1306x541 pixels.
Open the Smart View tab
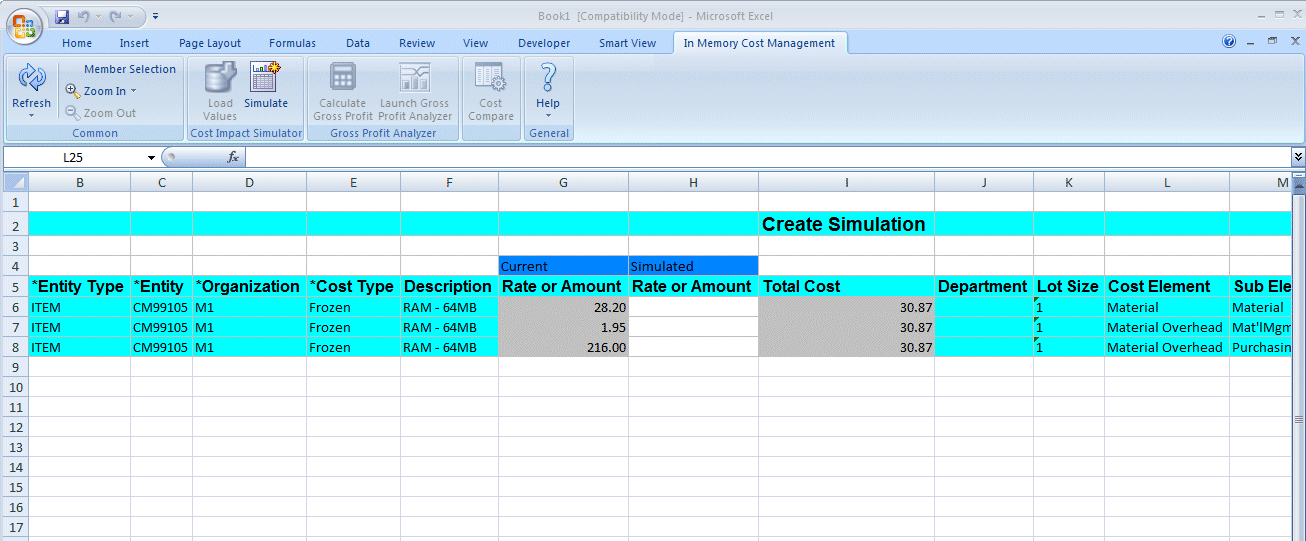pyautogui.click(x=628, y=43)
